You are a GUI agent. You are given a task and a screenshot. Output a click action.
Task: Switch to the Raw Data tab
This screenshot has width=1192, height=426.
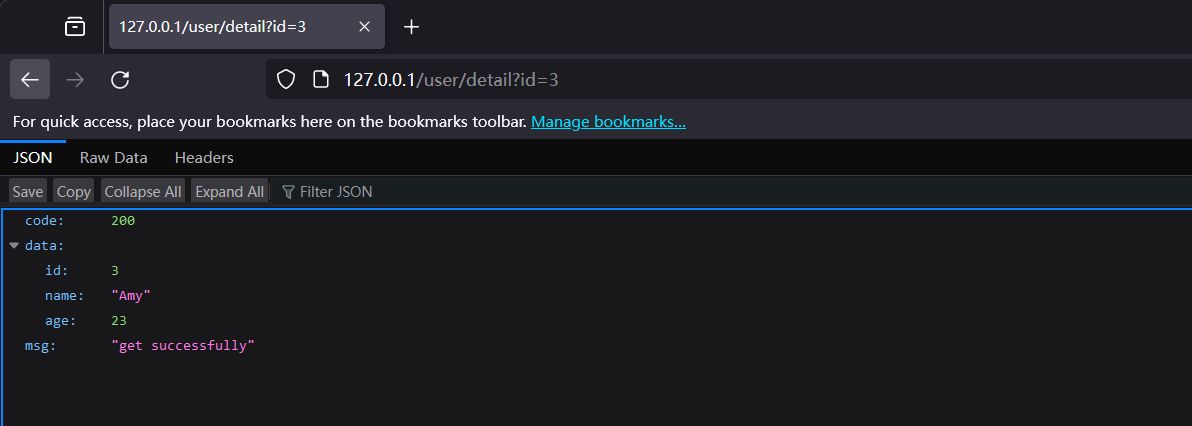pos(113,157)
